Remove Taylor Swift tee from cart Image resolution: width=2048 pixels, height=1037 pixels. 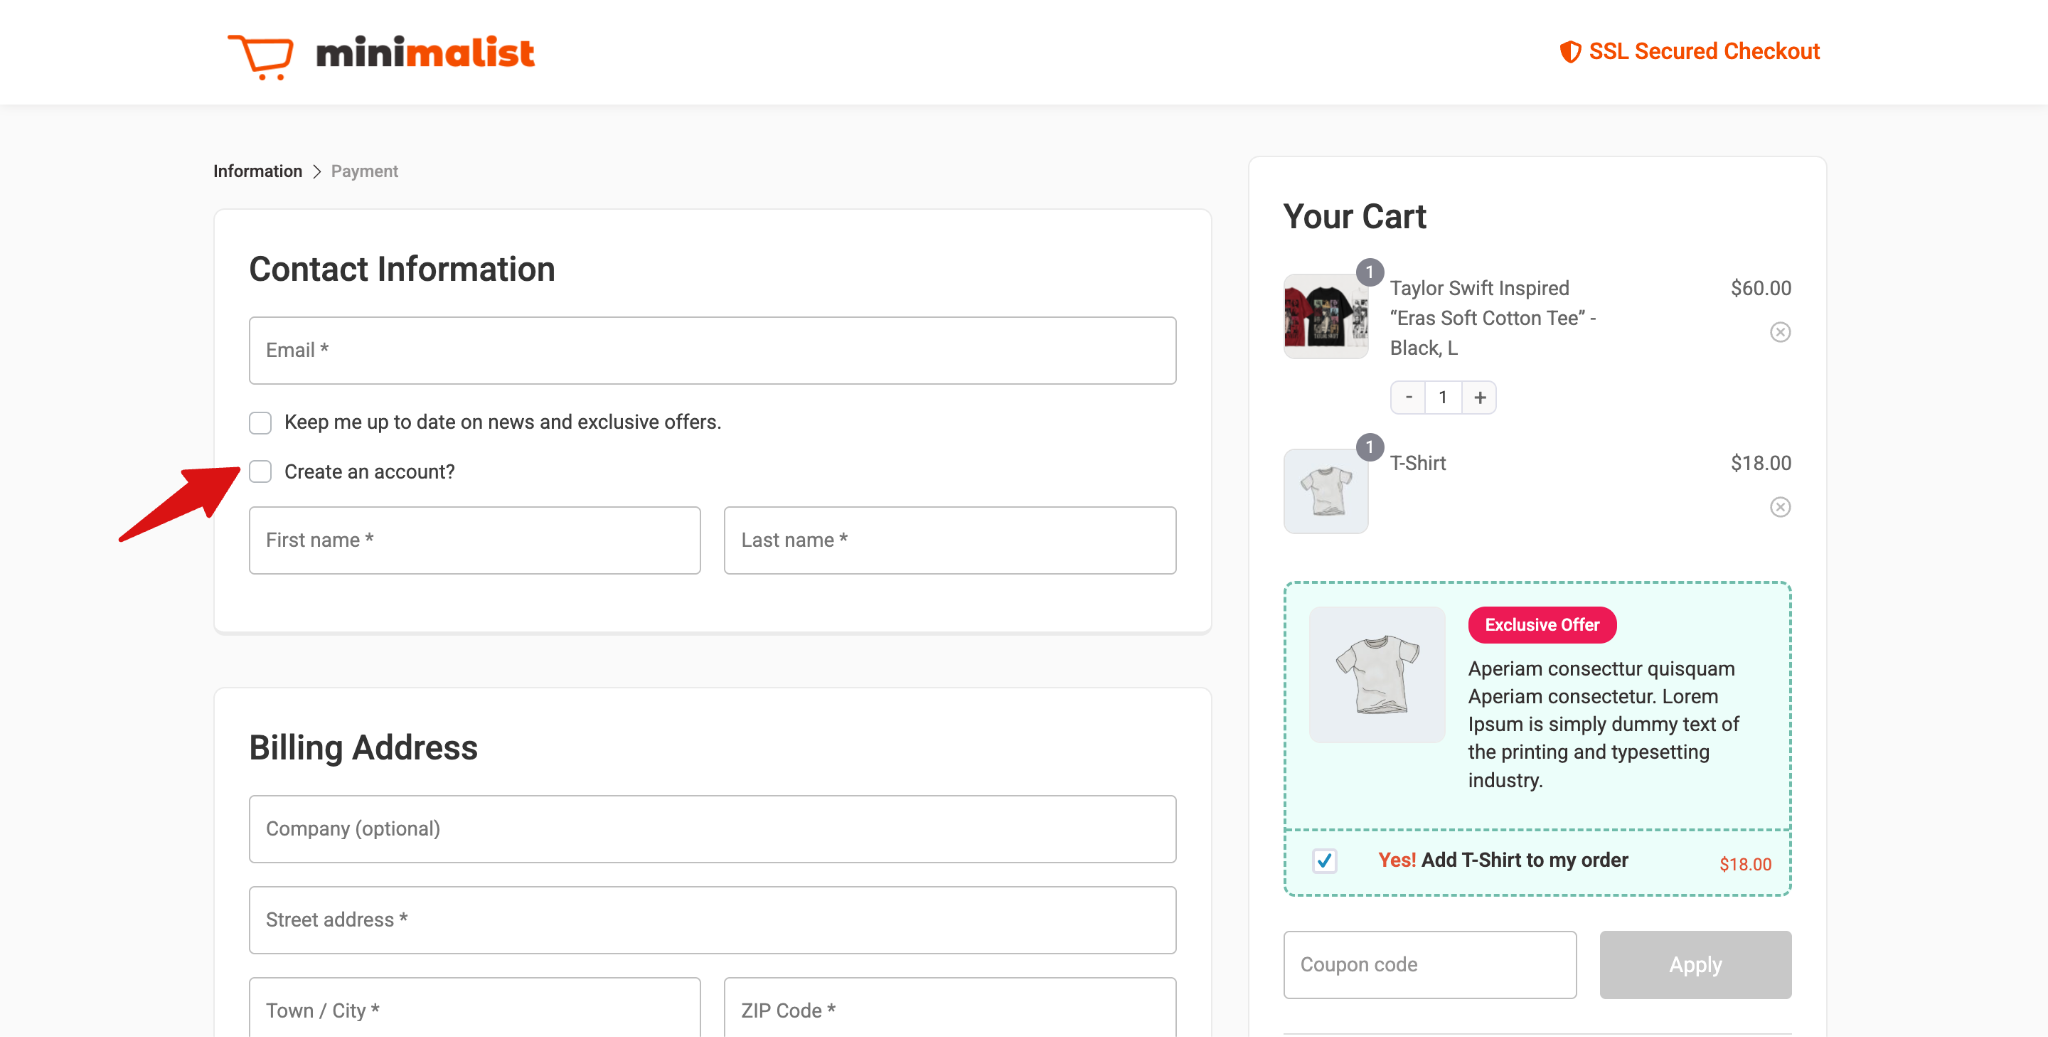[1780, 332]
